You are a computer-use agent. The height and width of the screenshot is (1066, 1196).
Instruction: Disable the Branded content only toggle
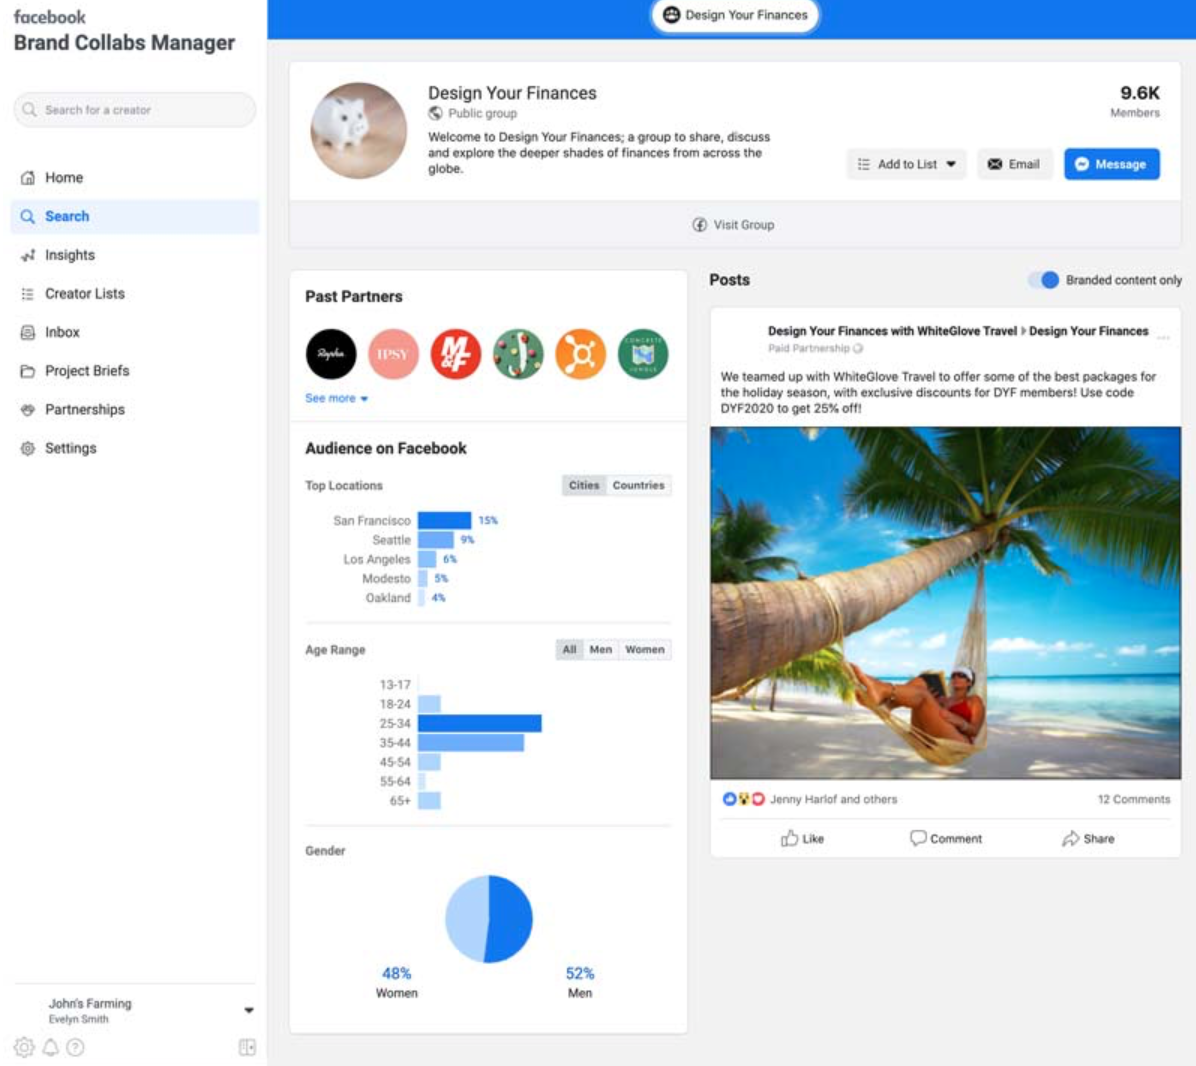tap(1041, 281)
